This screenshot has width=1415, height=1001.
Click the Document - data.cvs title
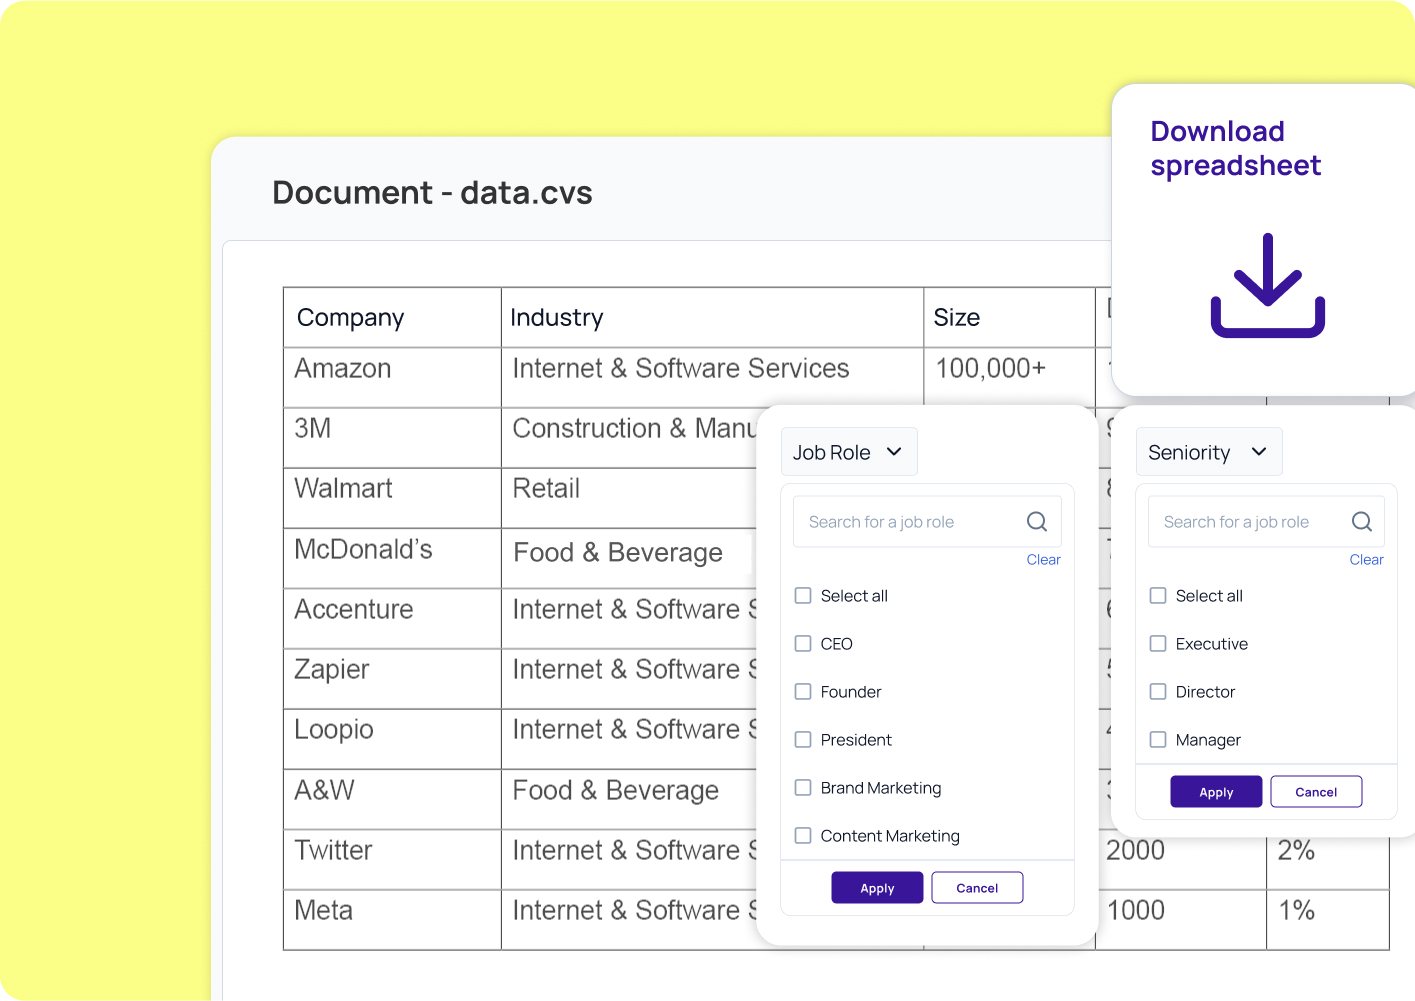tap(432, 192)
